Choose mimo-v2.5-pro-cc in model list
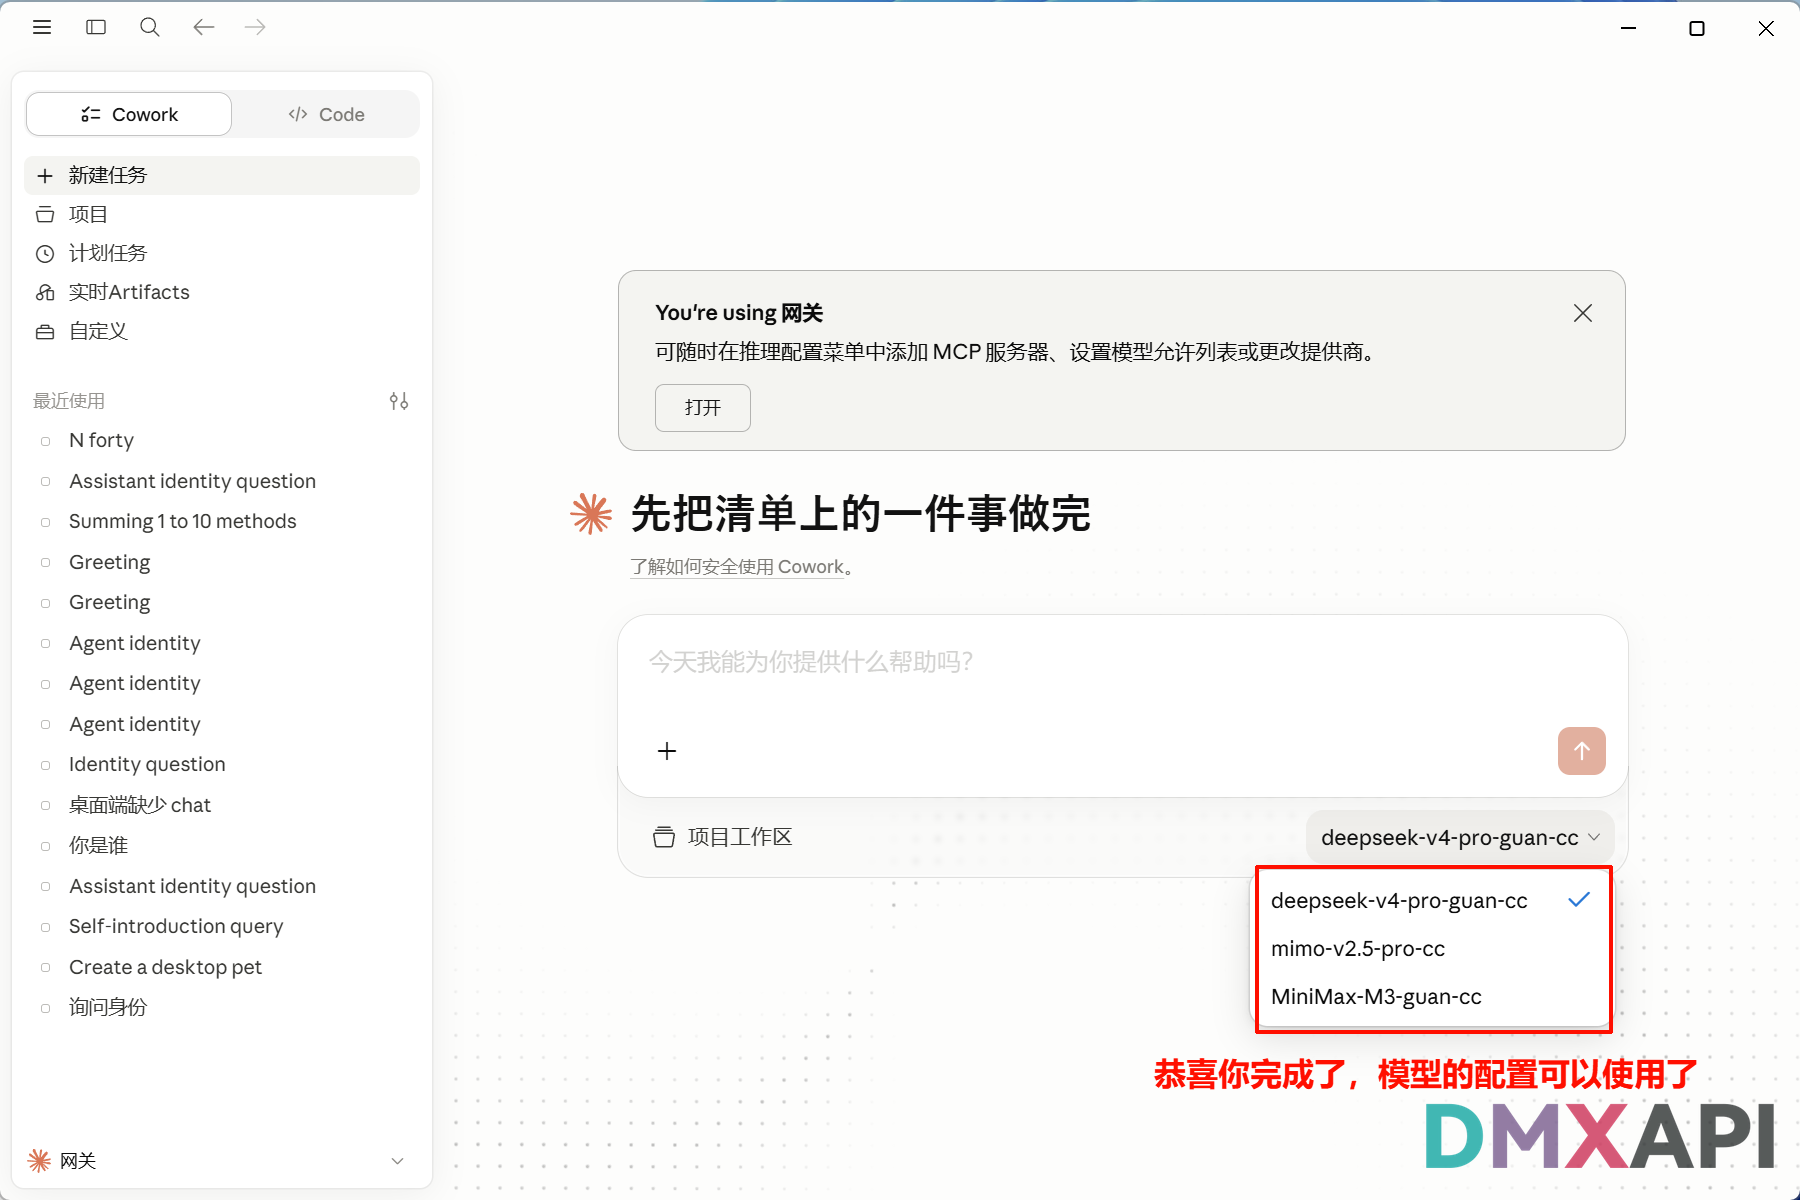Image resolution: width=1800 pixels, height=1200 pixels. pyautogui.click(x=1433, y=948)
